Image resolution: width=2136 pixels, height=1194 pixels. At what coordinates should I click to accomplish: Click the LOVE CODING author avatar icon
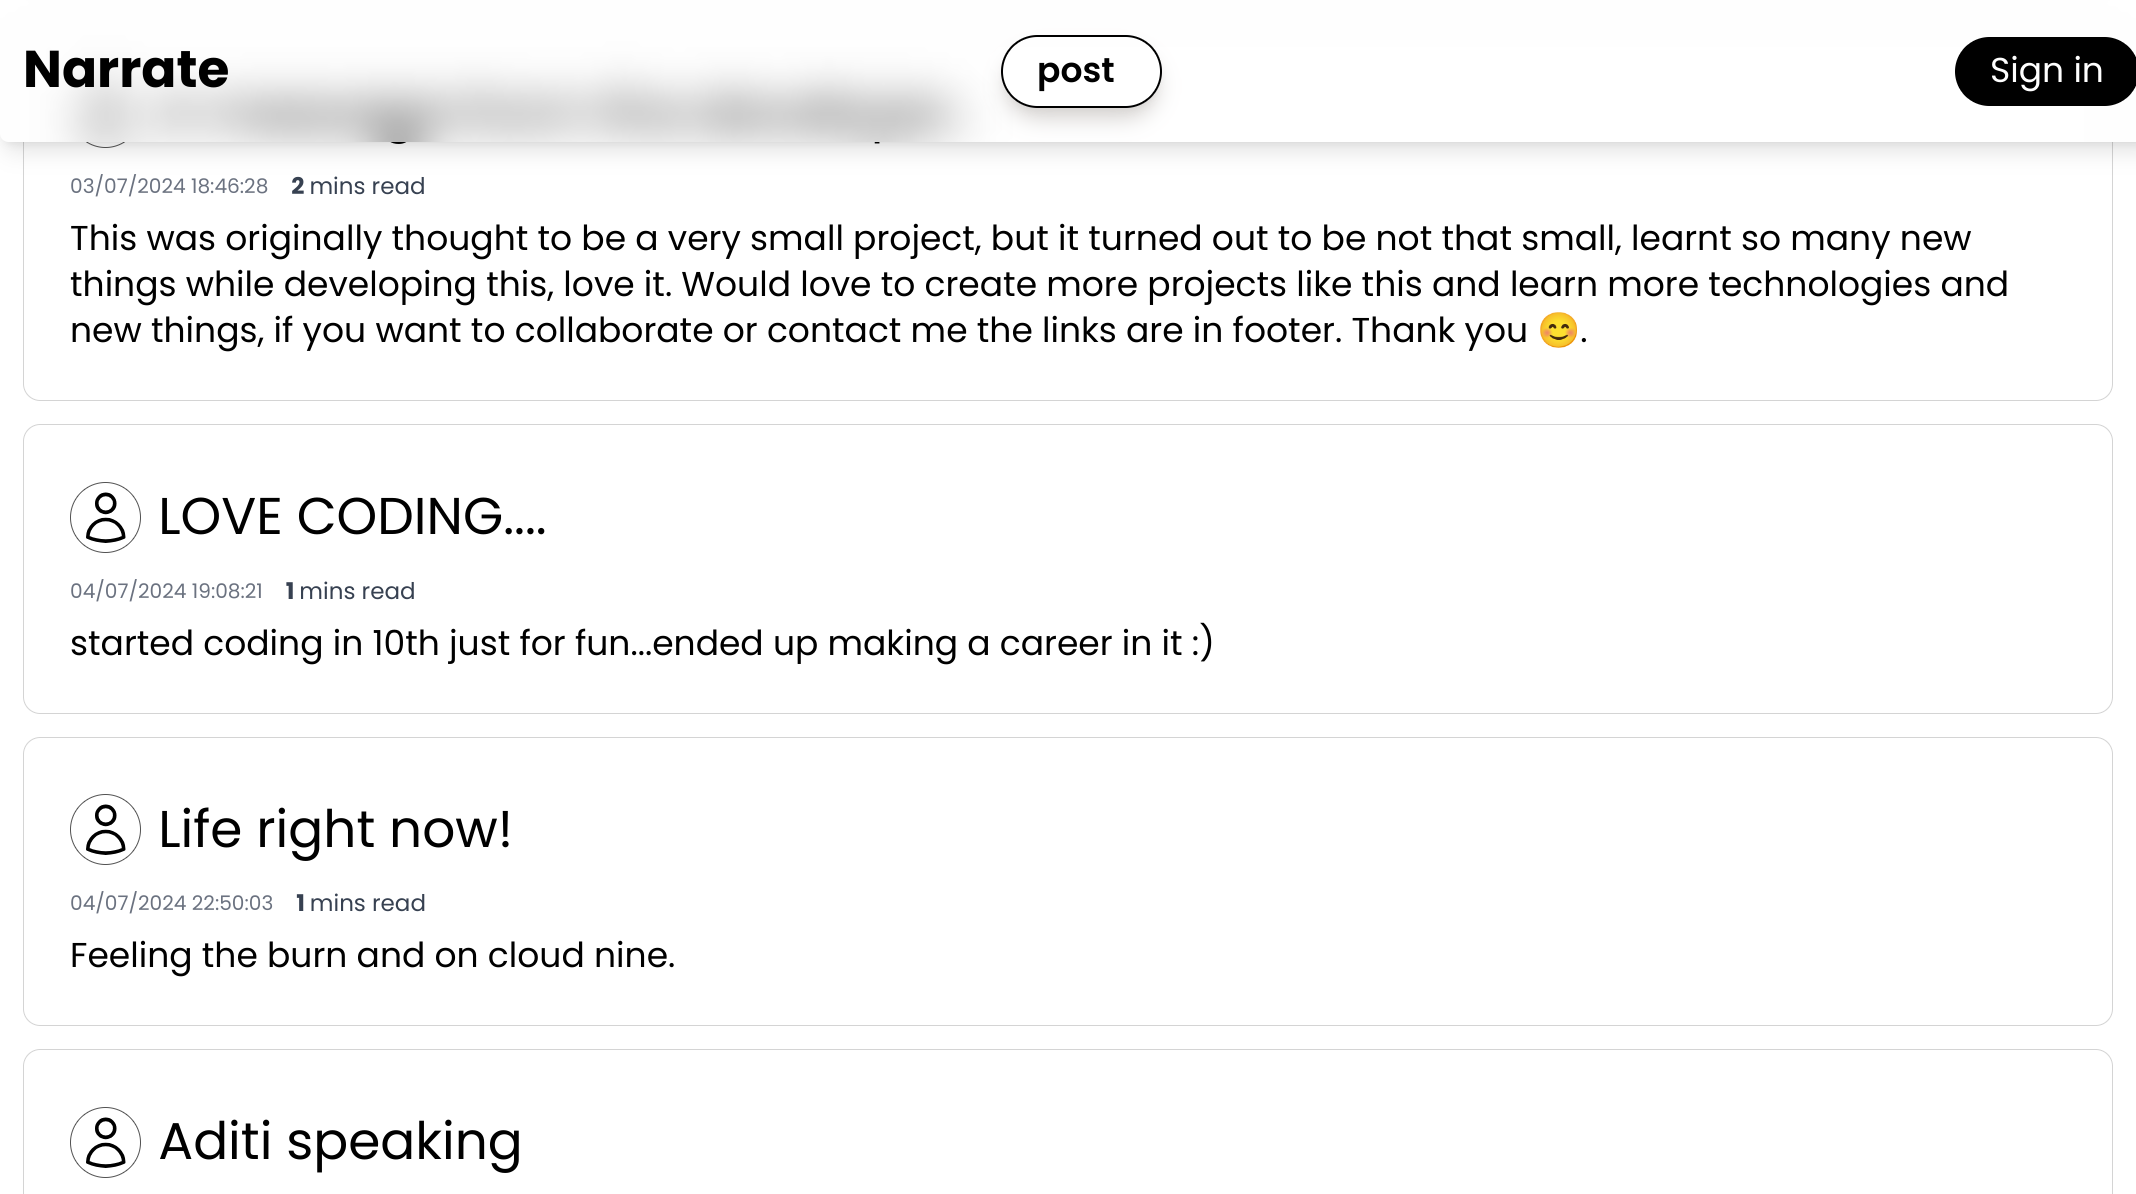pos(105,517)
